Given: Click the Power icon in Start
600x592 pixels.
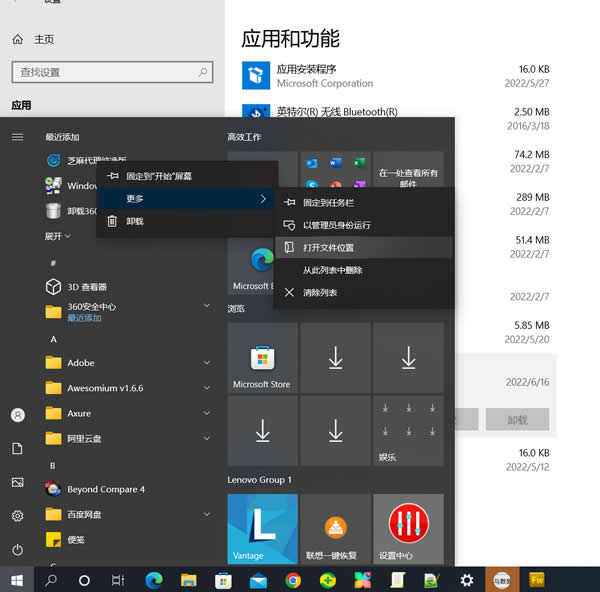Looking at the screenshot, I should [18, 550].
